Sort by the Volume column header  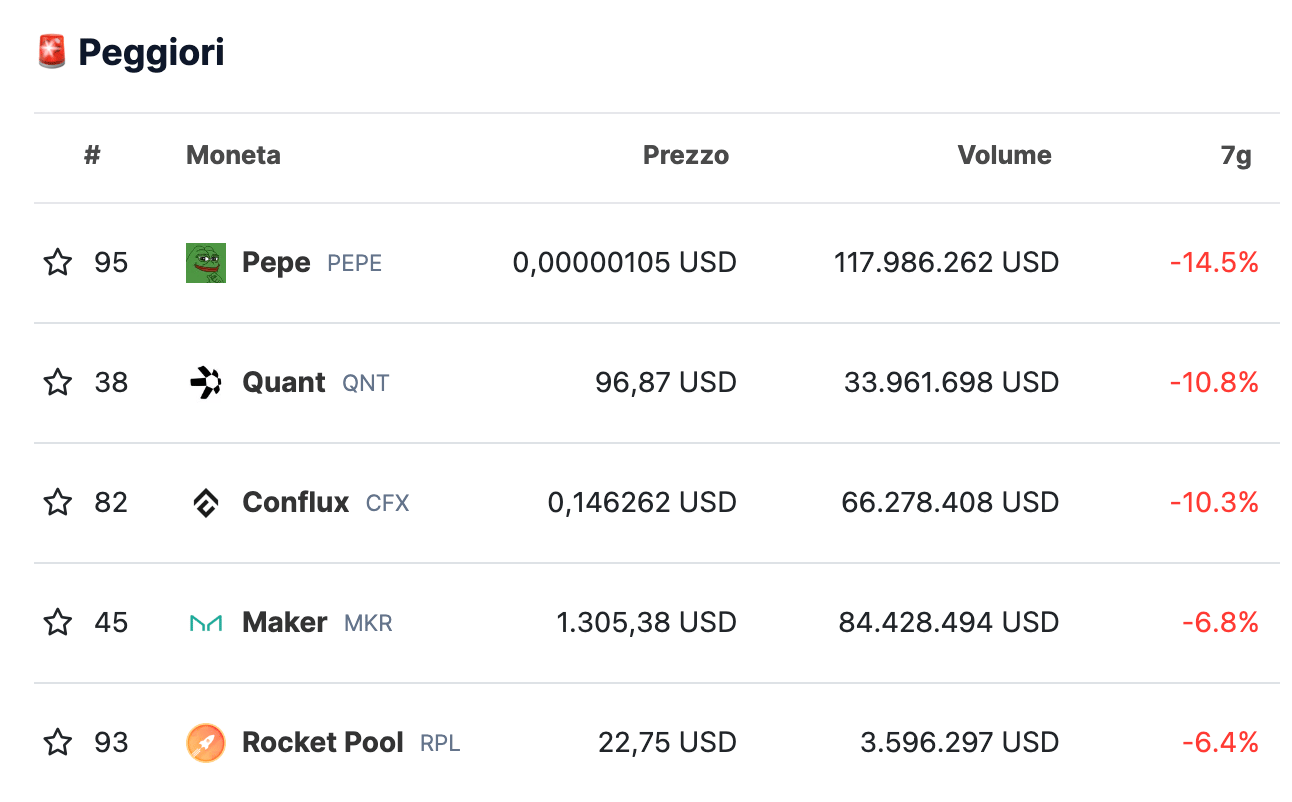point(1004,156)
